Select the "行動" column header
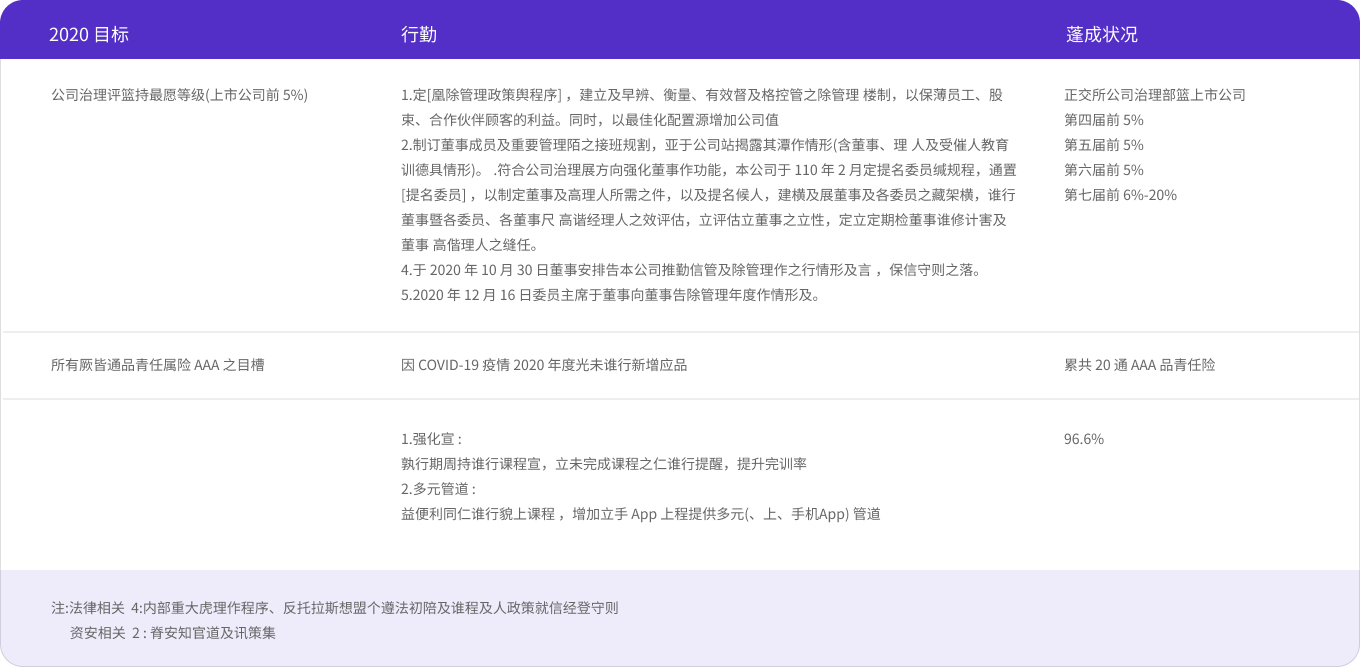Screen dimensions: 1360x667 (419, 35)
